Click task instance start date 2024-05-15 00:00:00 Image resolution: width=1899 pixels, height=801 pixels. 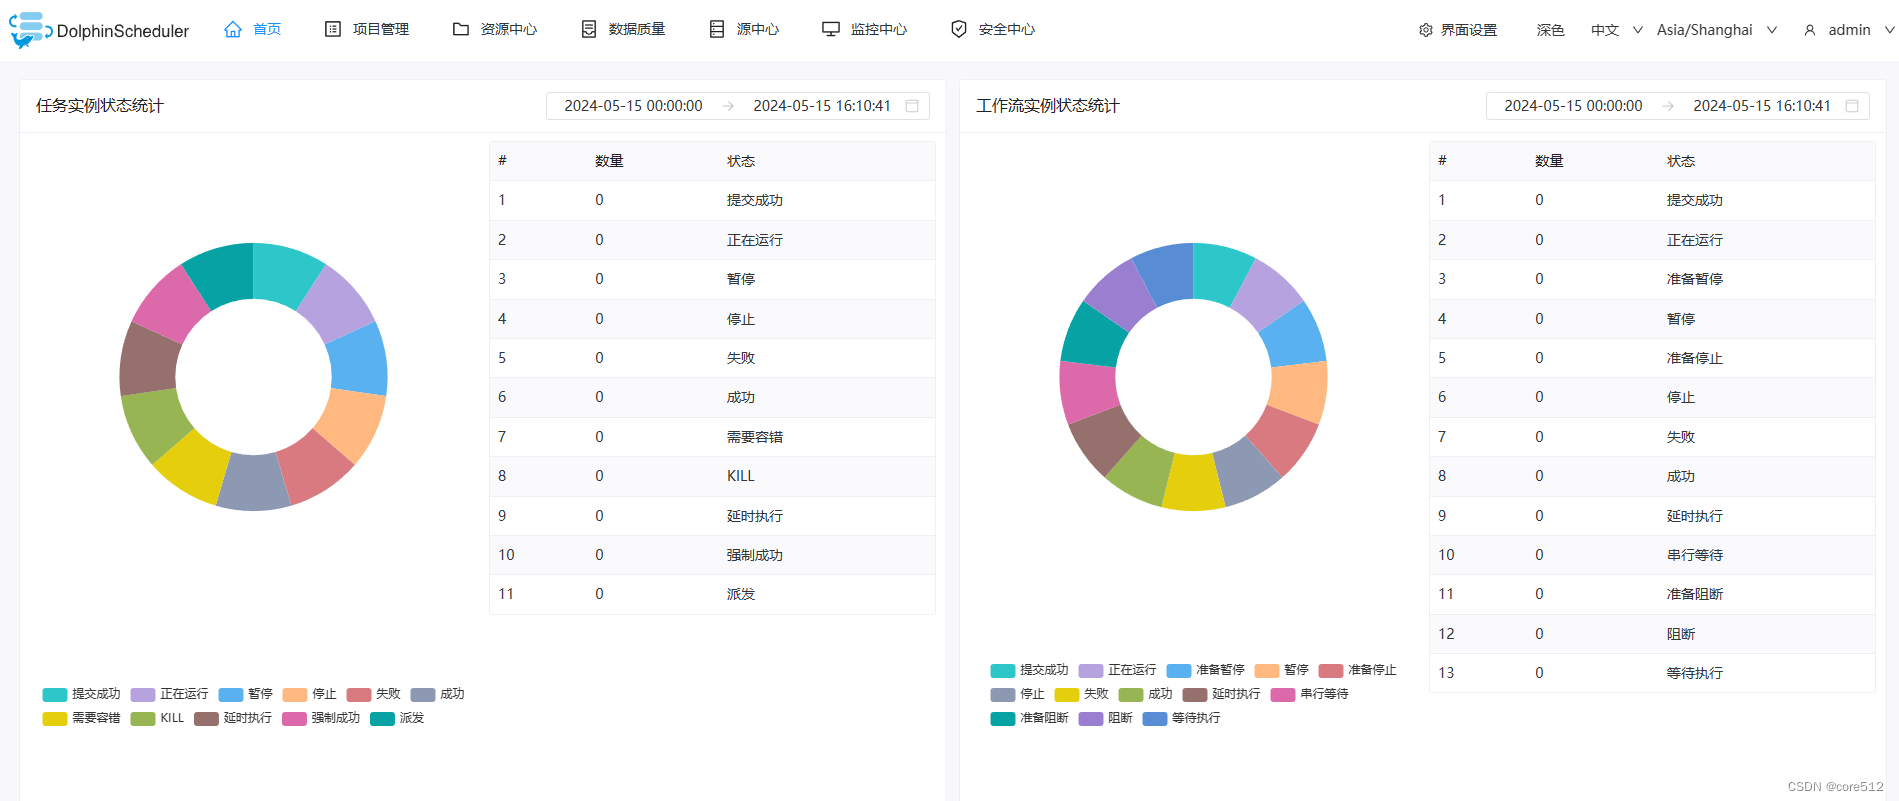pyautogui.click(x=633, y=106)
